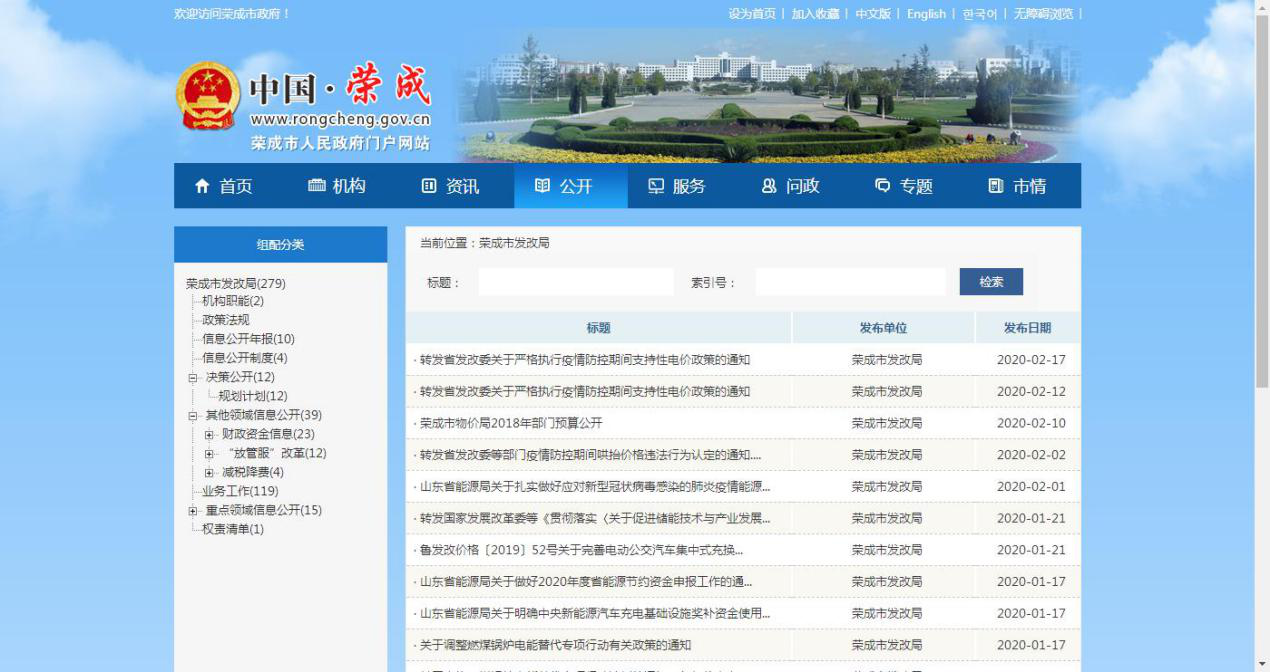
Task: Expand the 减税降费 tree node
Action: [209, 473]
